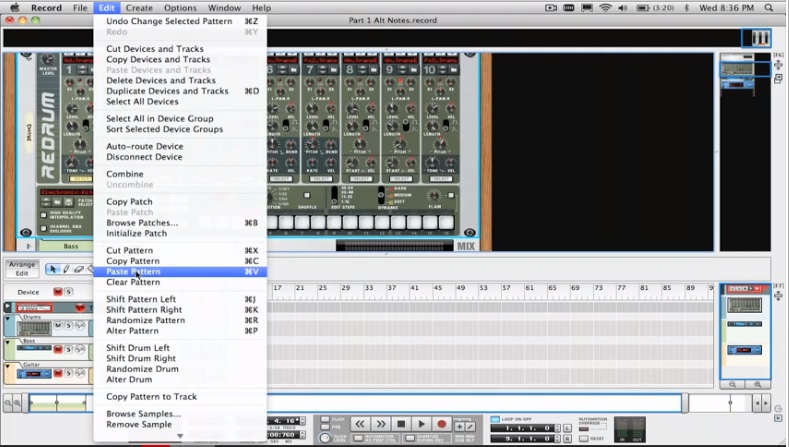Click the Play button in transport
This screenshot has height=447, width=789.
(422, 425)
